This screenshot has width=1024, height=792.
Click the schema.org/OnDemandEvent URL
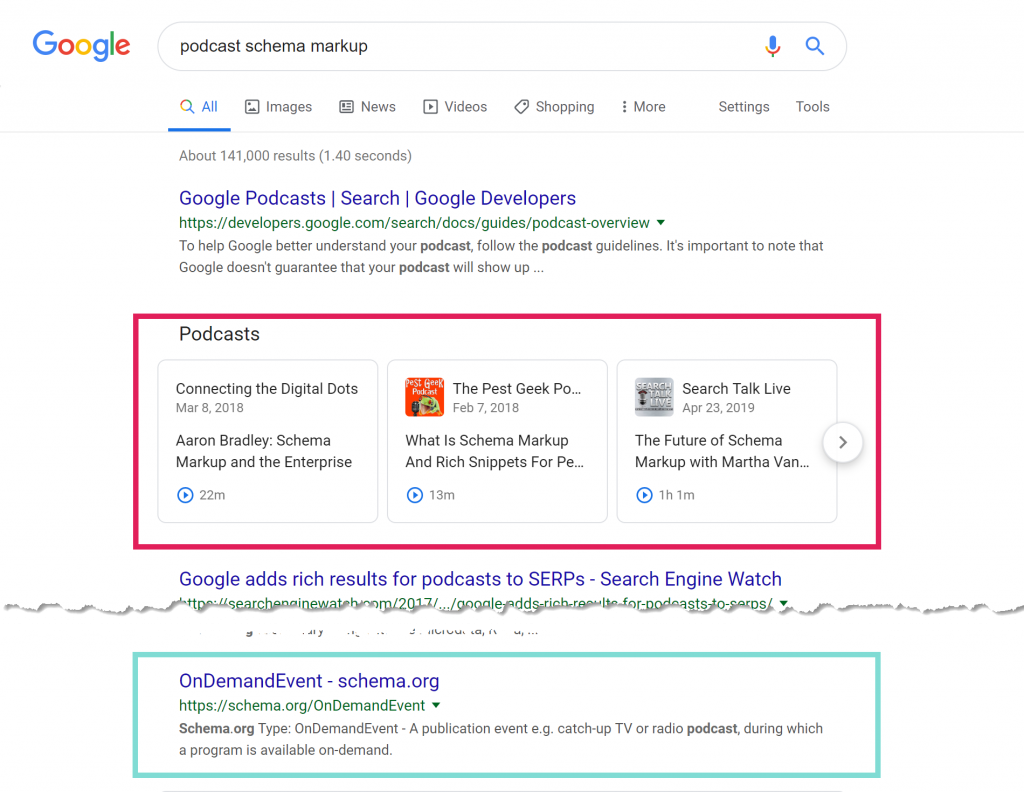click(302, 706)
